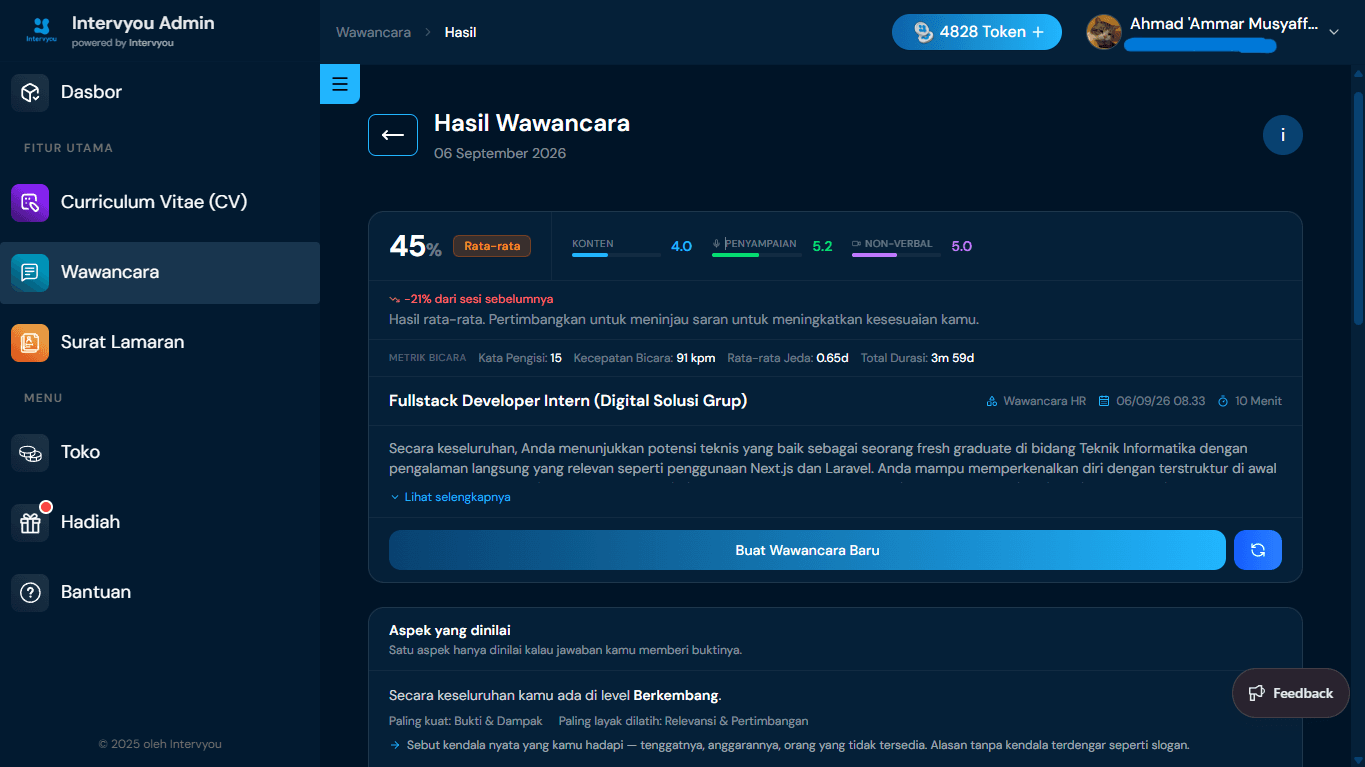Viewport: 1365px width, 767px height.
Task: Open the info button beside Hasil Wawancara
Action: pos(1283,135)
